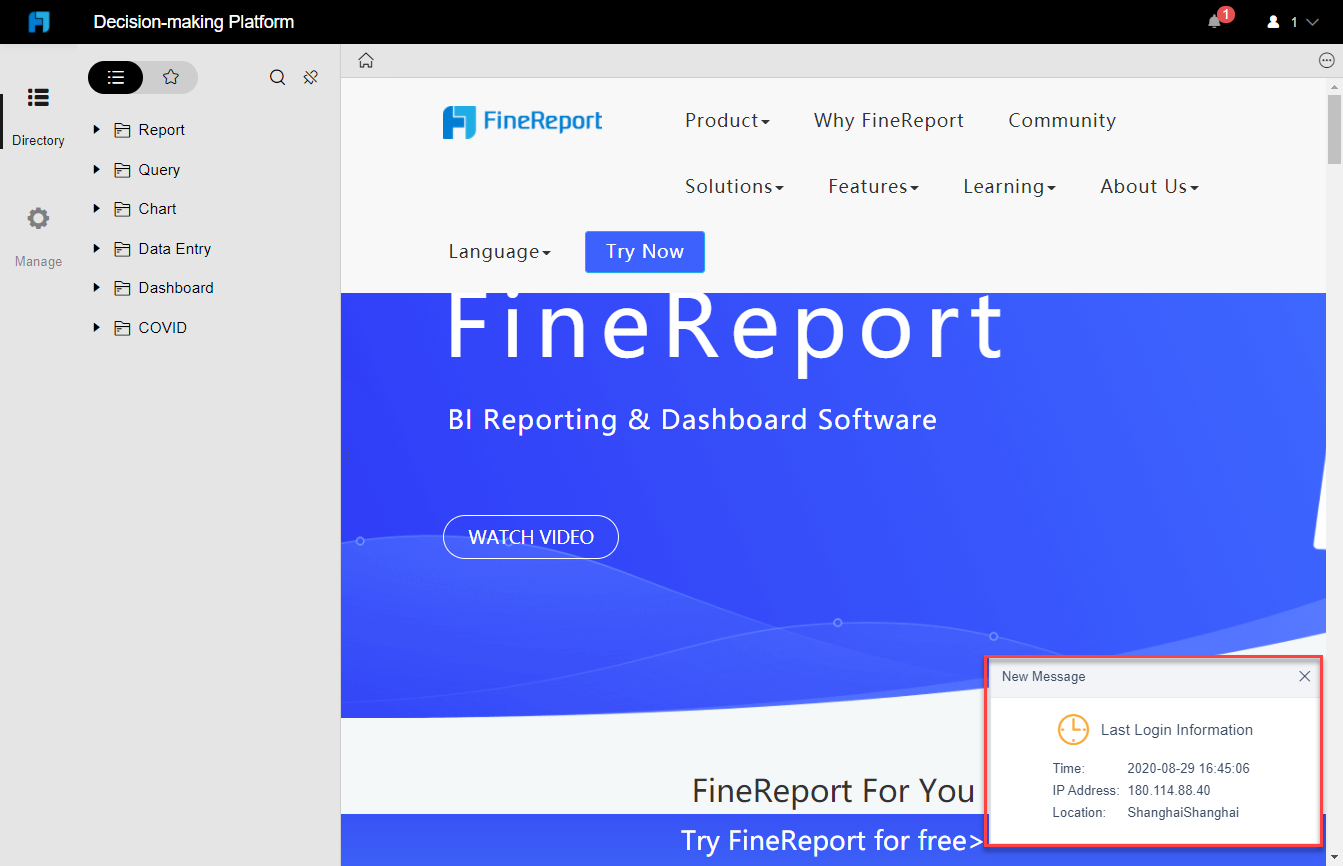Screen dimensions: 1343x866
Task: Toggle the directory list view button
Action: click(x=114, y=76)
